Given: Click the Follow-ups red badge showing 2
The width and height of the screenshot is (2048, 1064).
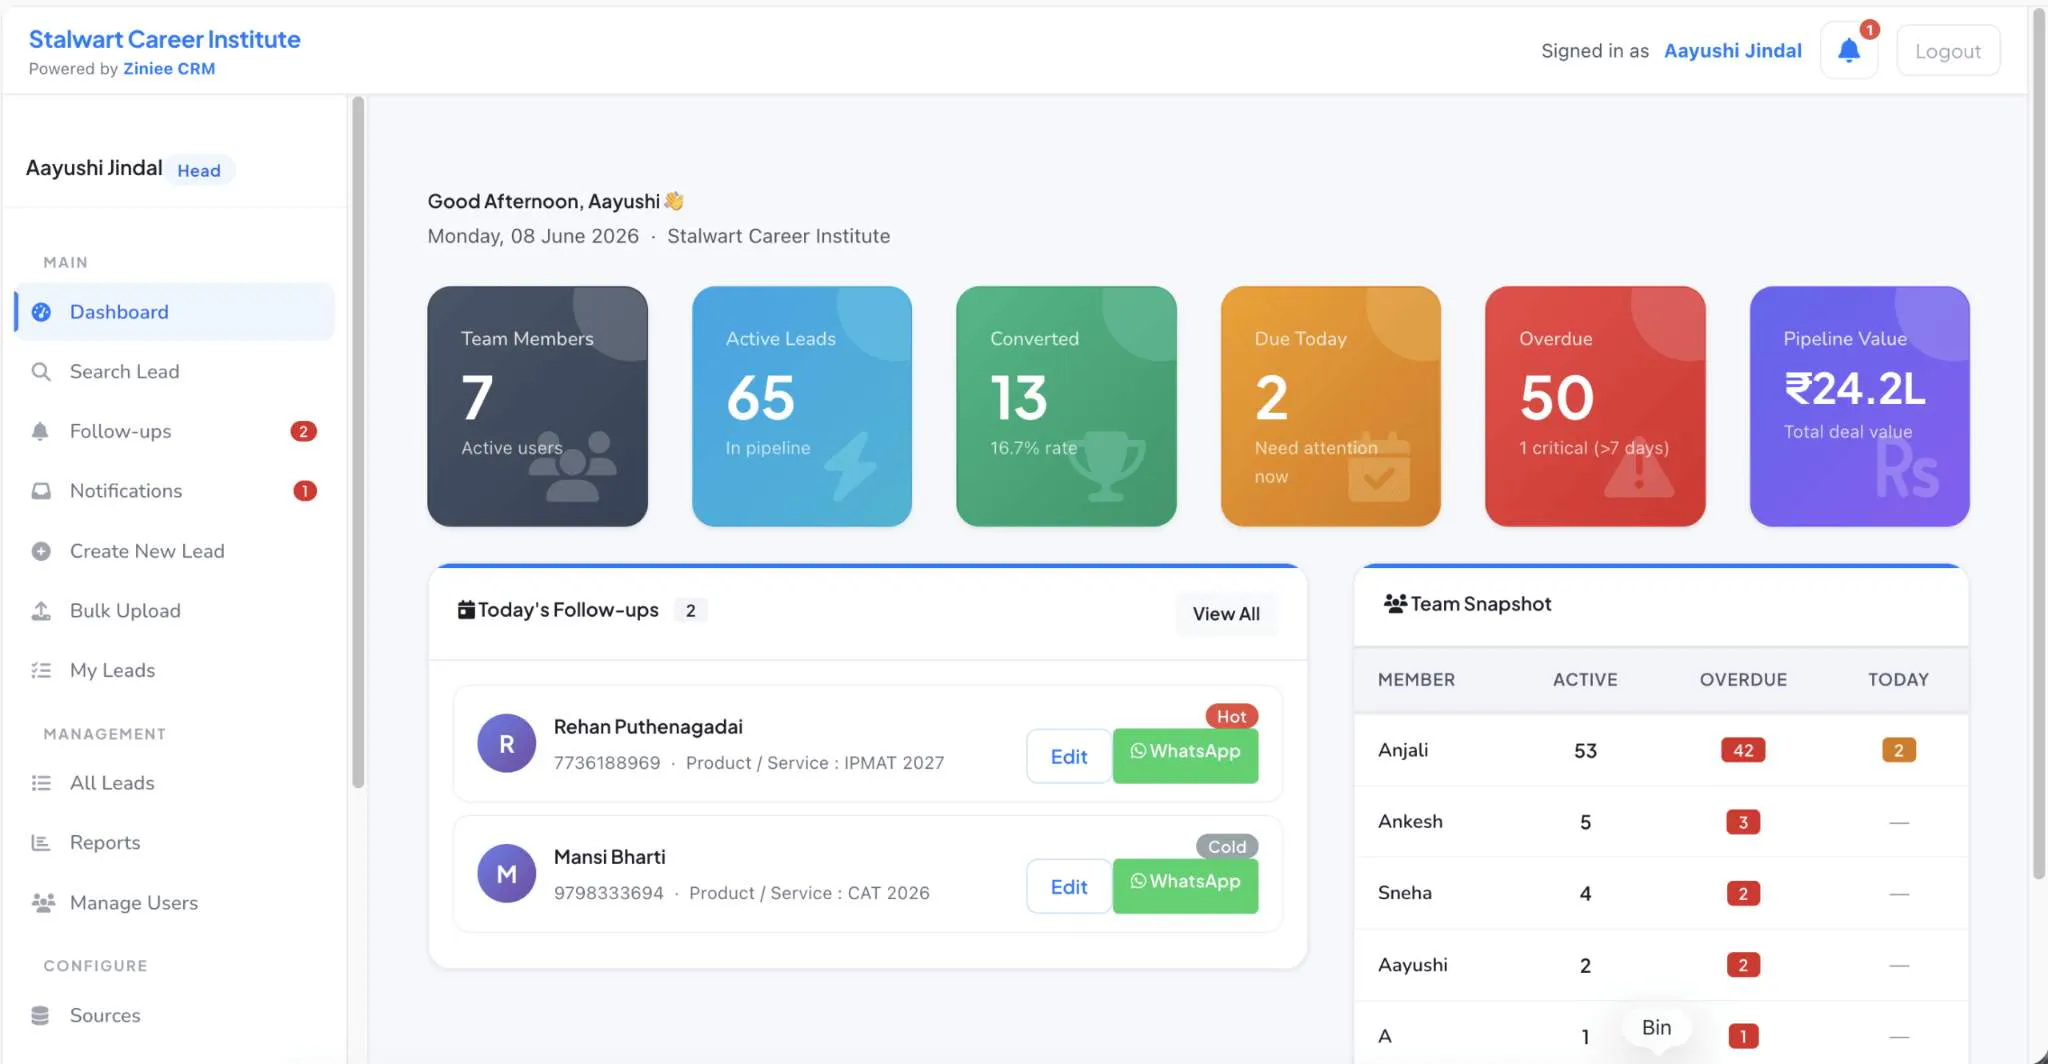Looking at the screenshot, I should [303, 431].
